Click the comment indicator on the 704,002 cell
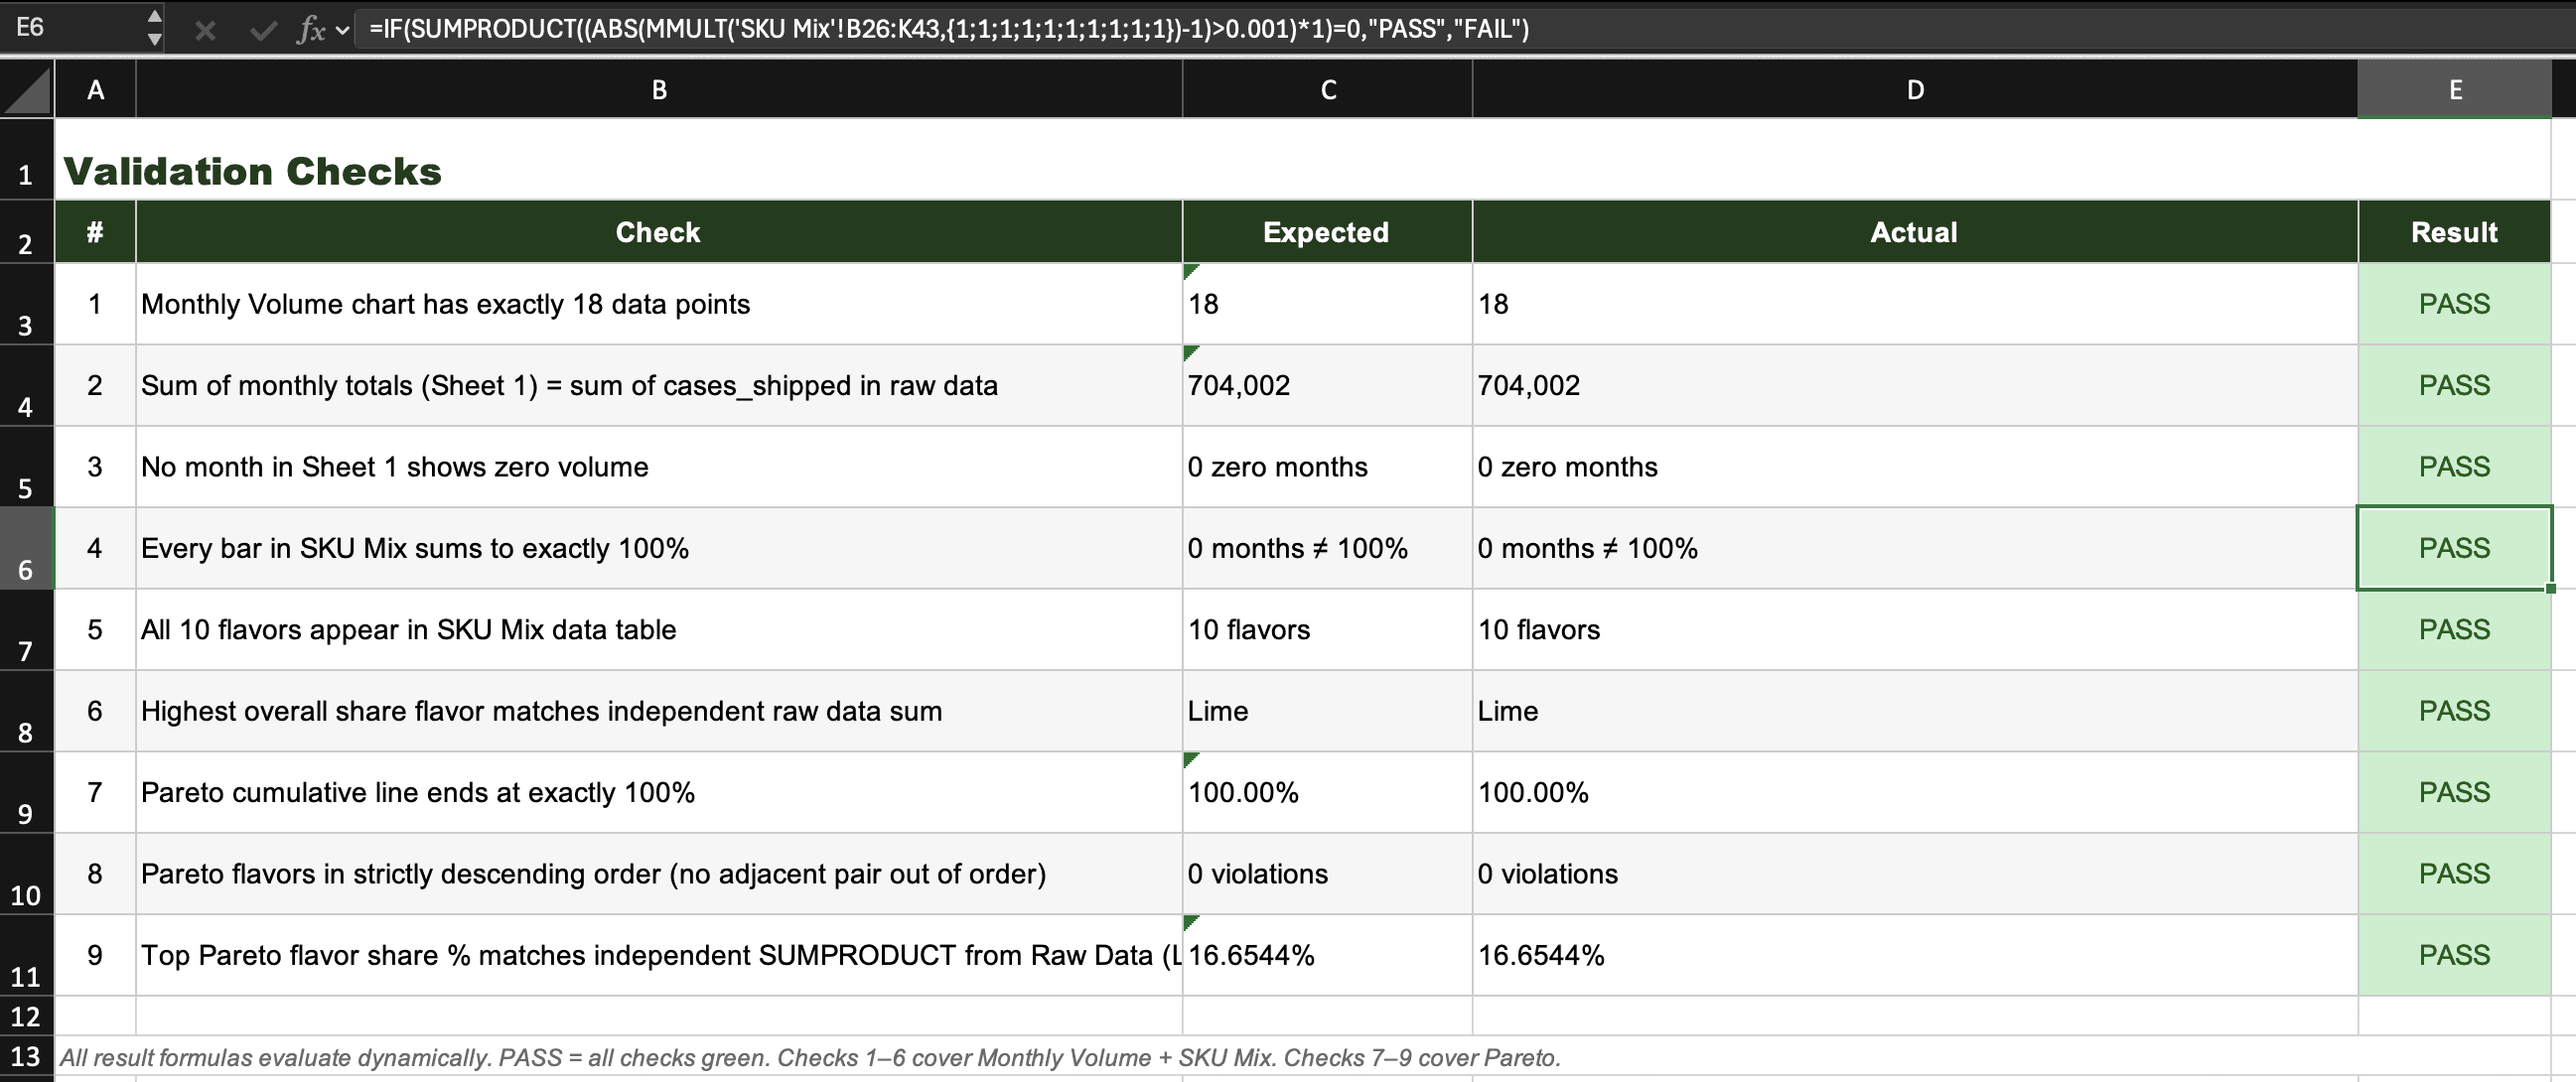The image size is (2576, 1082). [x=1189, y=352]
